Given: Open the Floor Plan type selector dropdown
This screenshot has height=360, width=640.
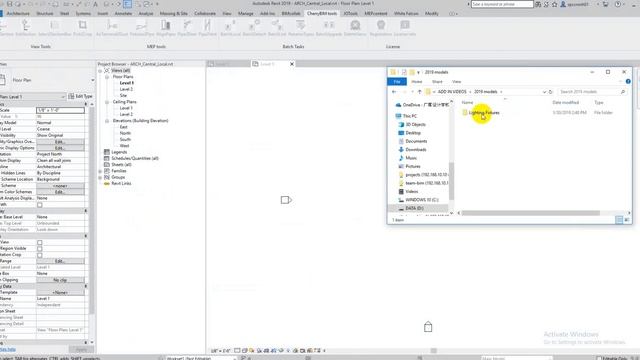Looking at the screenshot, I should pyautogui.click(x=92, y=80).
